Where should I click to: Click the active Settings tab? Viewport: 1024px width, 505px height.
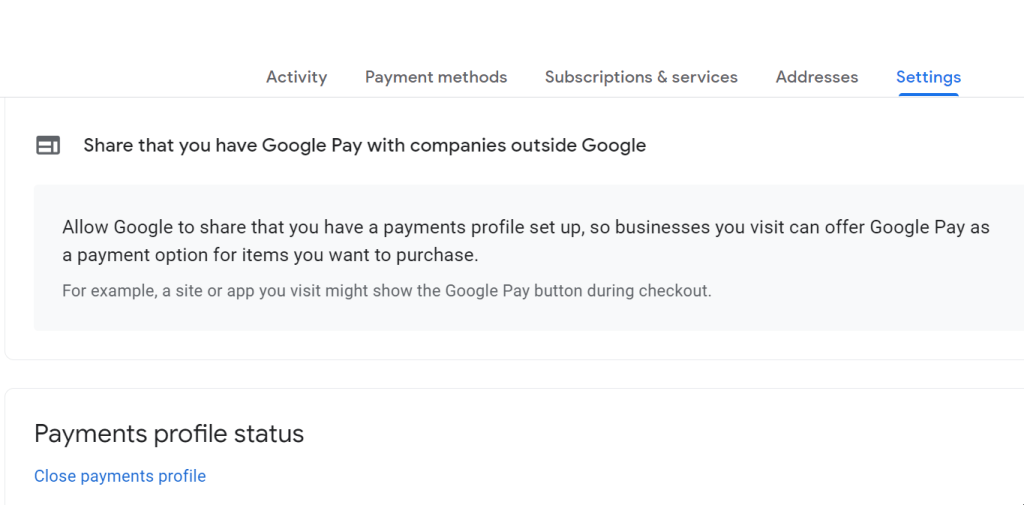tap(928, 77)
